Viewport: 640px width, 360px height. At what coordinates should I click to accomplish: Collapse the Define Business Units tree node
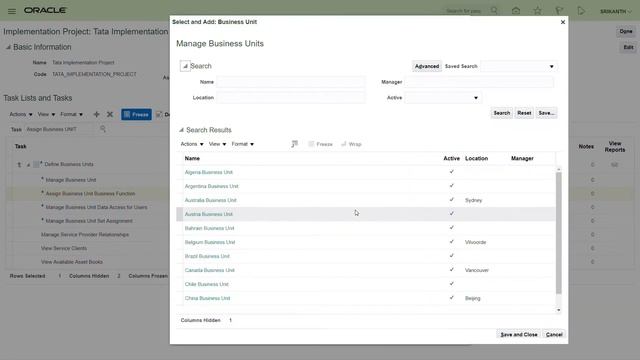[29, 164]
